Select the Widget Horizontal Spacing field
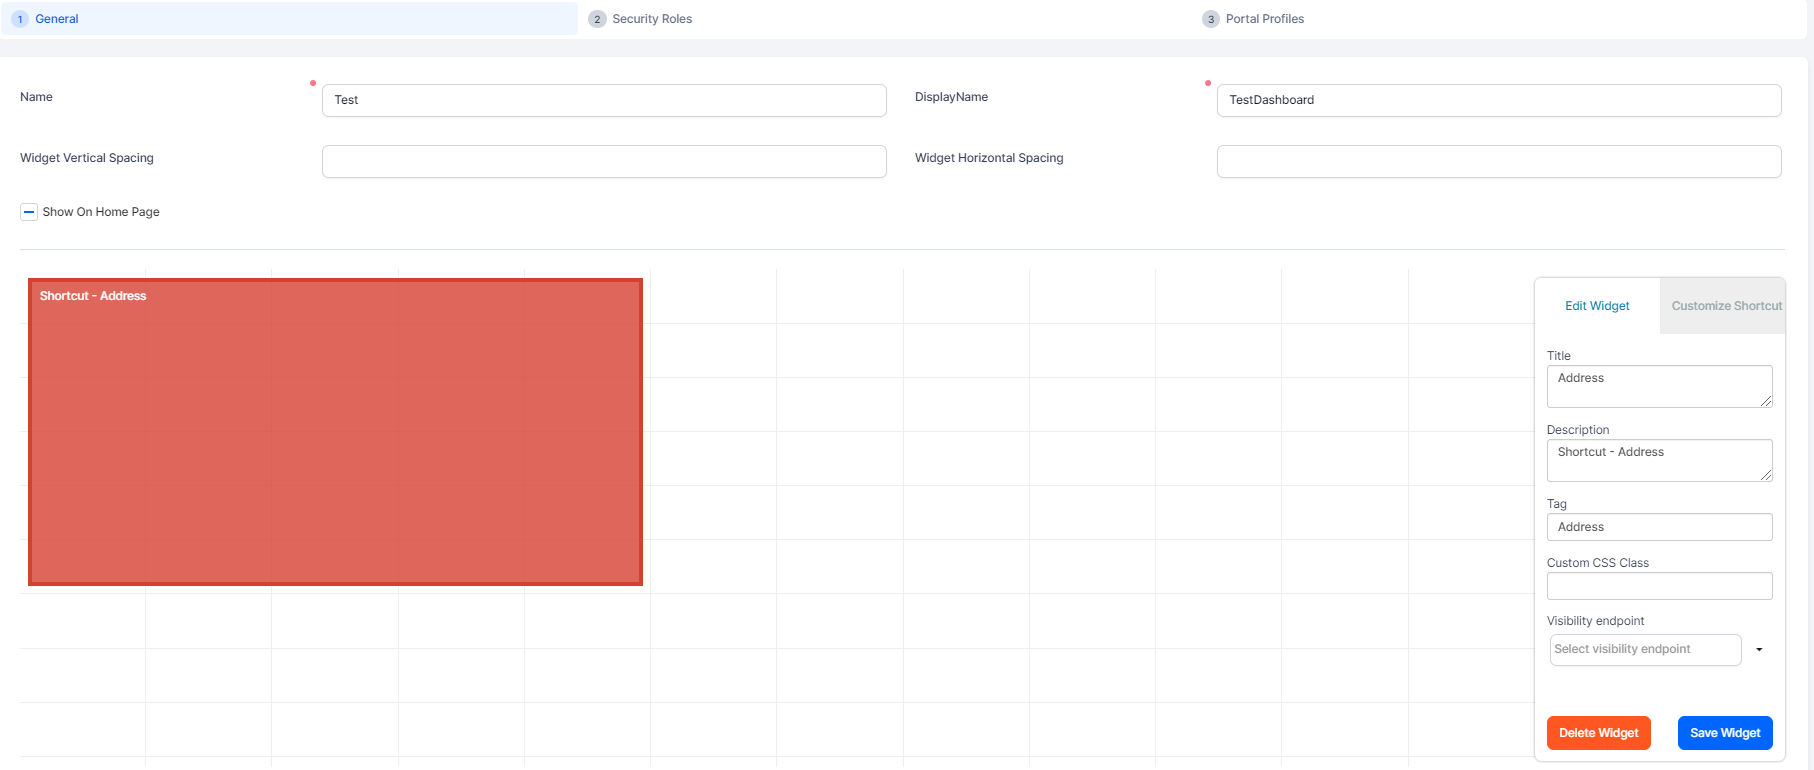 point(1498,161)
